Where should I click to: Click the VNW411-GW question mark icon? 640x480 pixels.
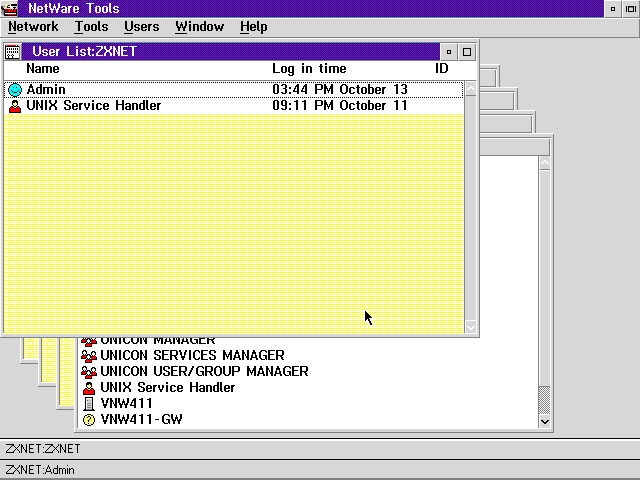tap(89, 420)
